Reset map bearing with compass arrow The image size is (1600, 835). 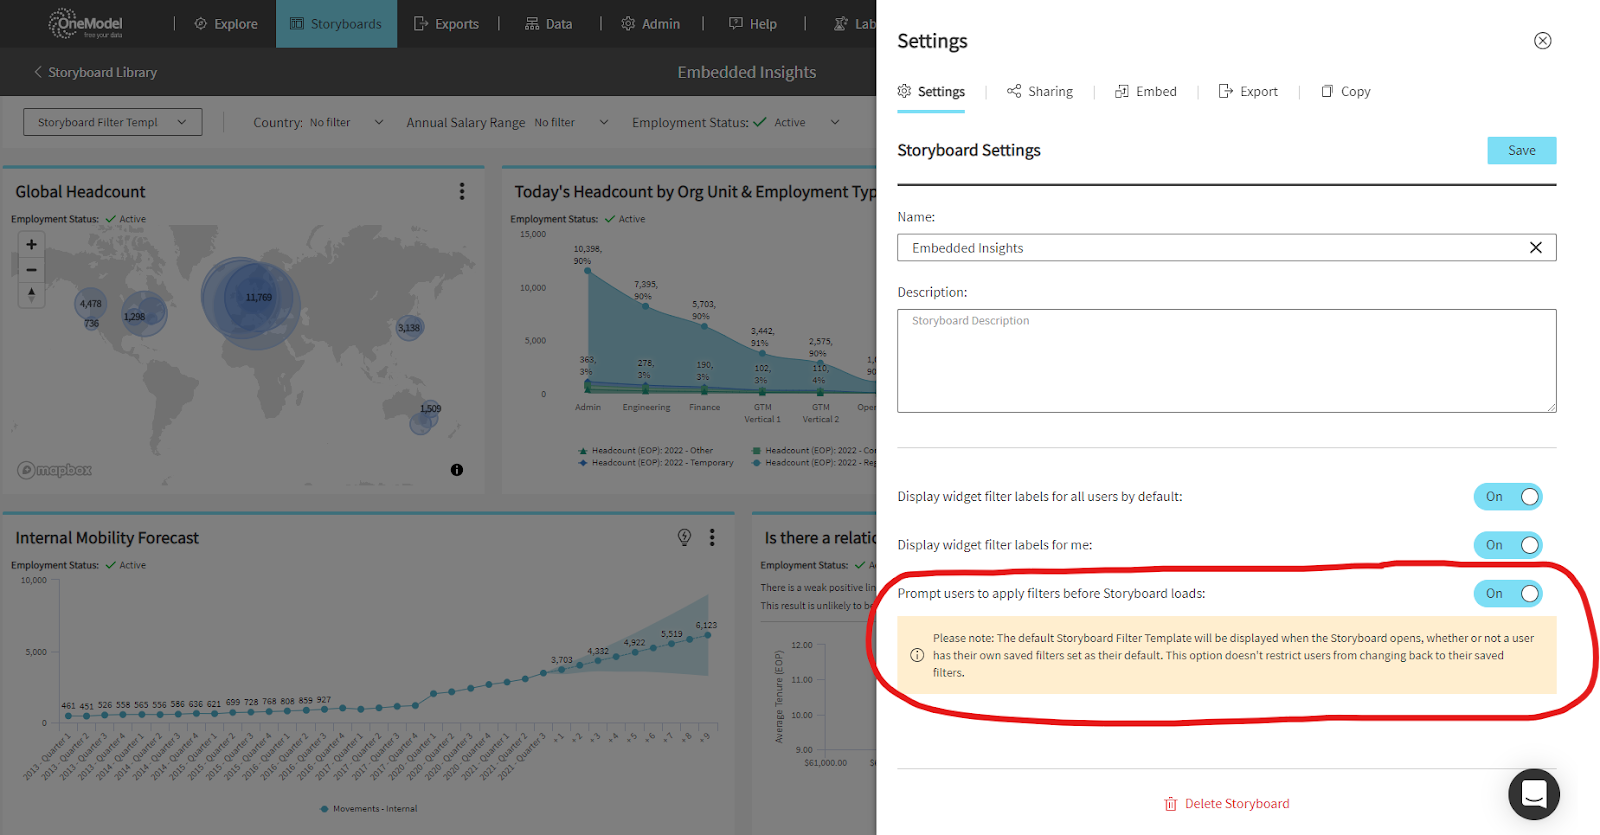click(31, 294)
